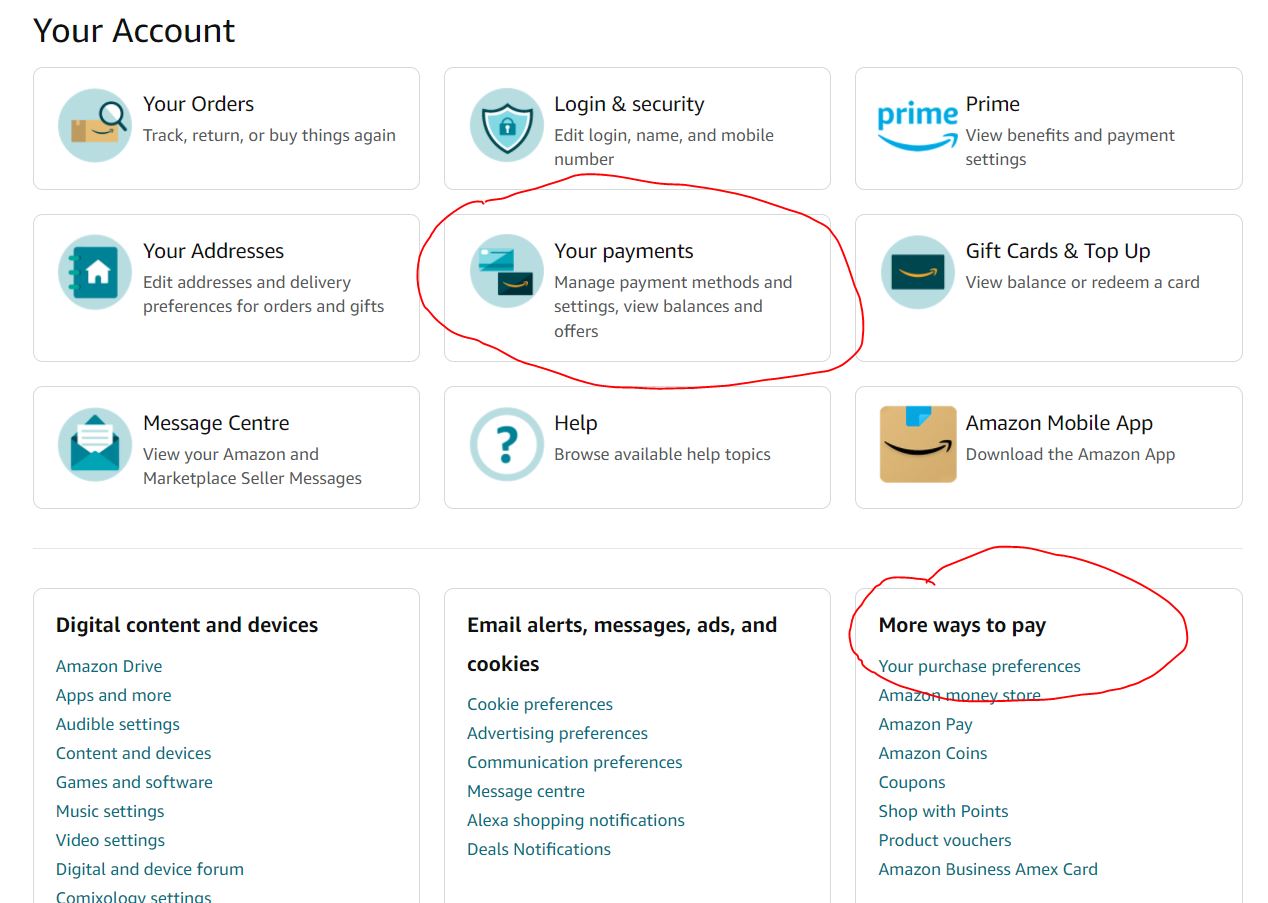Click the Gift Cards icon
Image resolution: width=1268 pixels, height=903 pixels.
pos(917,272)
